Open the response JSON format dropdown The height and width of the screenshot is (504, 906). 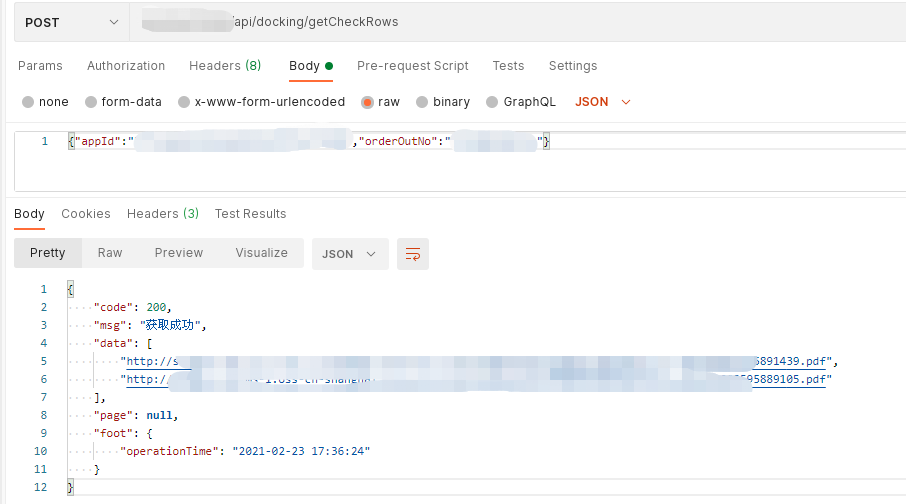point(349,254)
